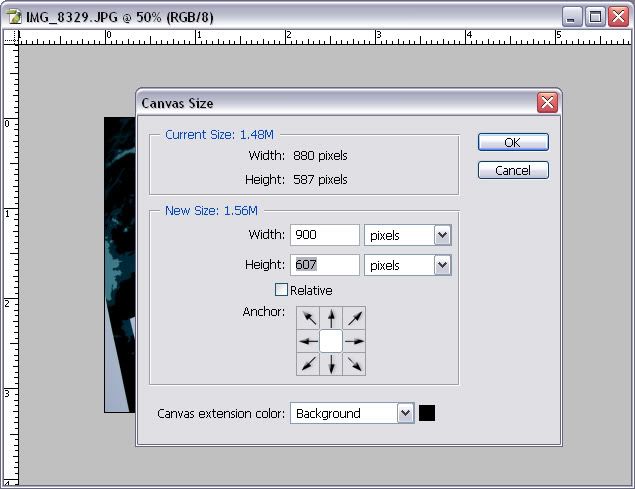
Task: Select the center anchor square
Action: click(x=331, y=341)
